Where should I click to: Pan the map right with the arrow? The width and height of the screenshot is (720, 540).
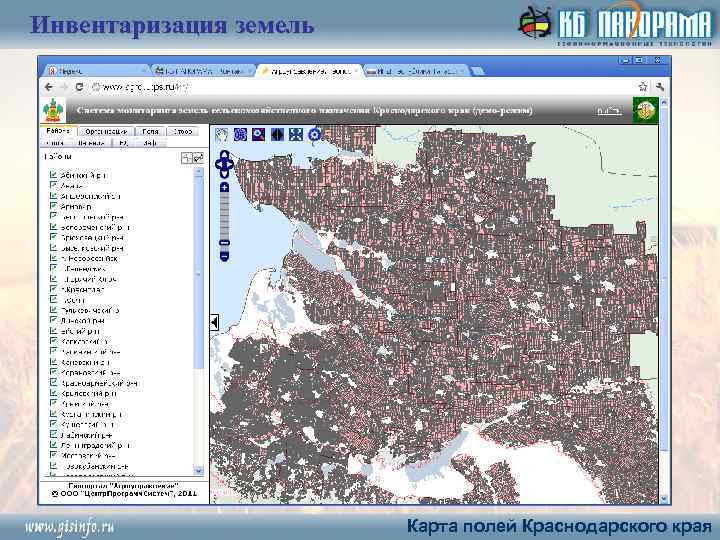230,164
